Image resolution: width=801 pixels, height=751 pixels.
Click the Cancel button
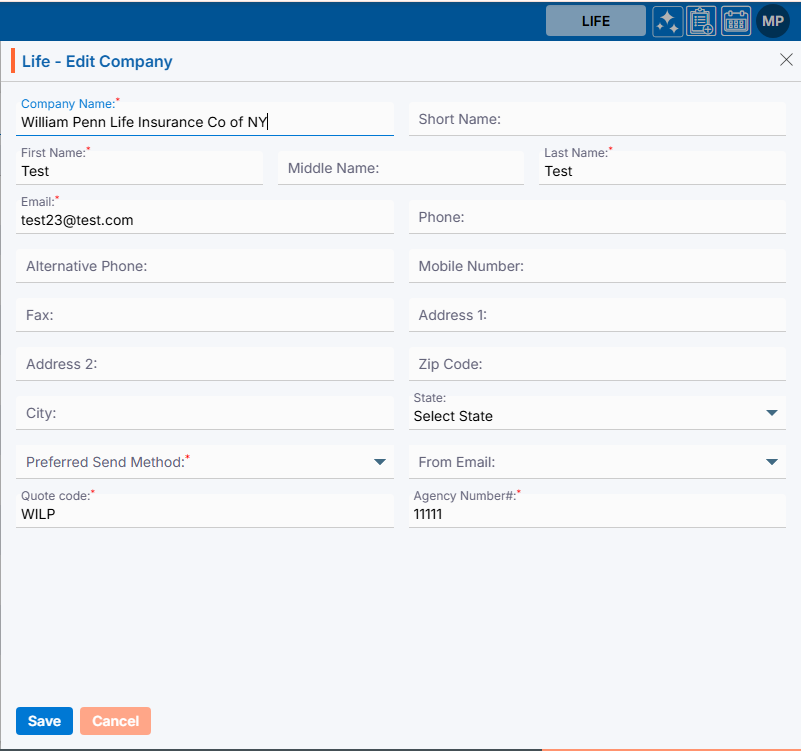[x=115, y=721]
